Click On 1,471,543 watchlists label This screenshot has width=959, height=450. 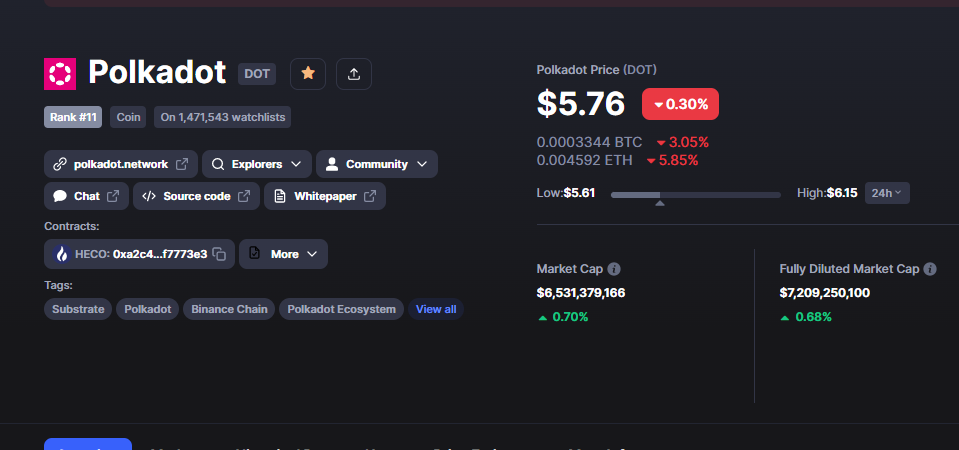(223, 117)
